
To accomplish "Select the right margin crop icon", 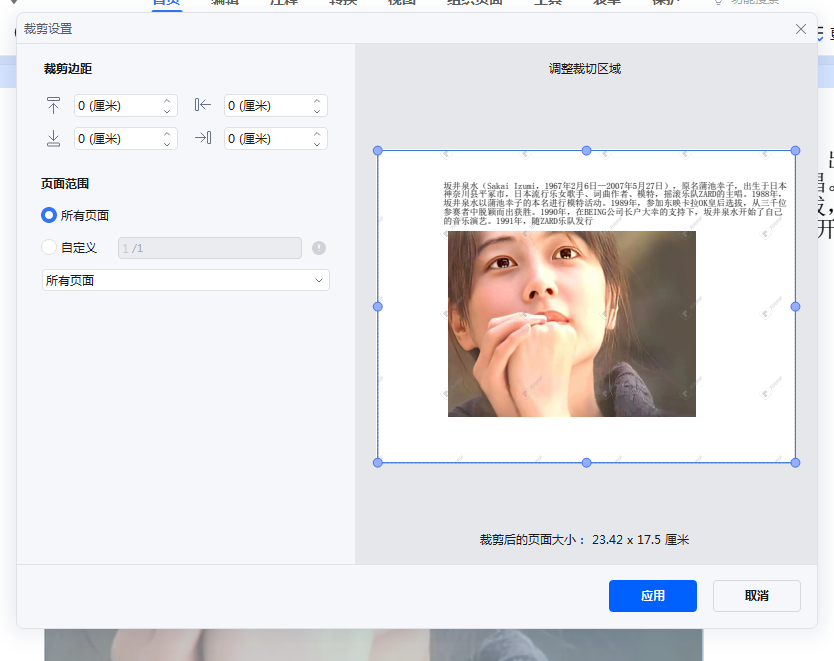I will (x=202, y=138).
